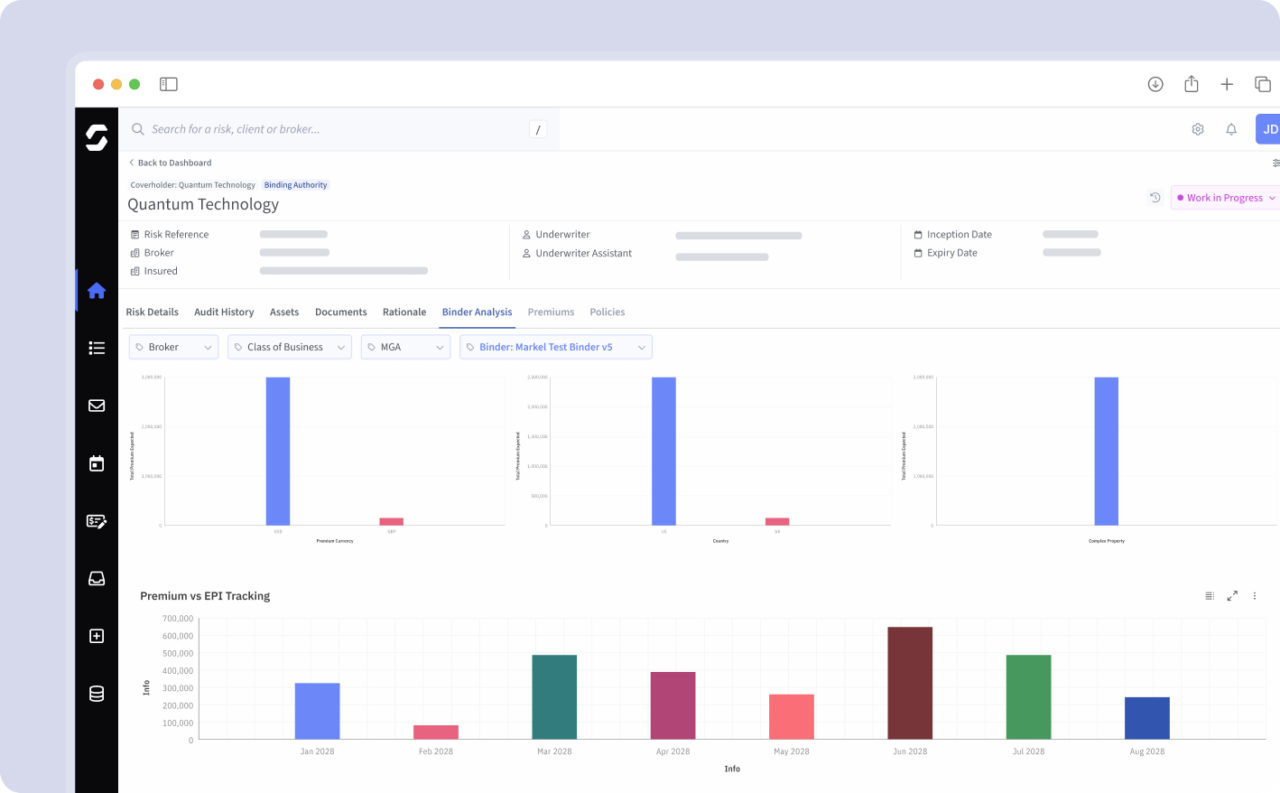1280x793 pixels.
Task: Open the mail envelope sidebar icon
Action: click(x=97, y=406)
